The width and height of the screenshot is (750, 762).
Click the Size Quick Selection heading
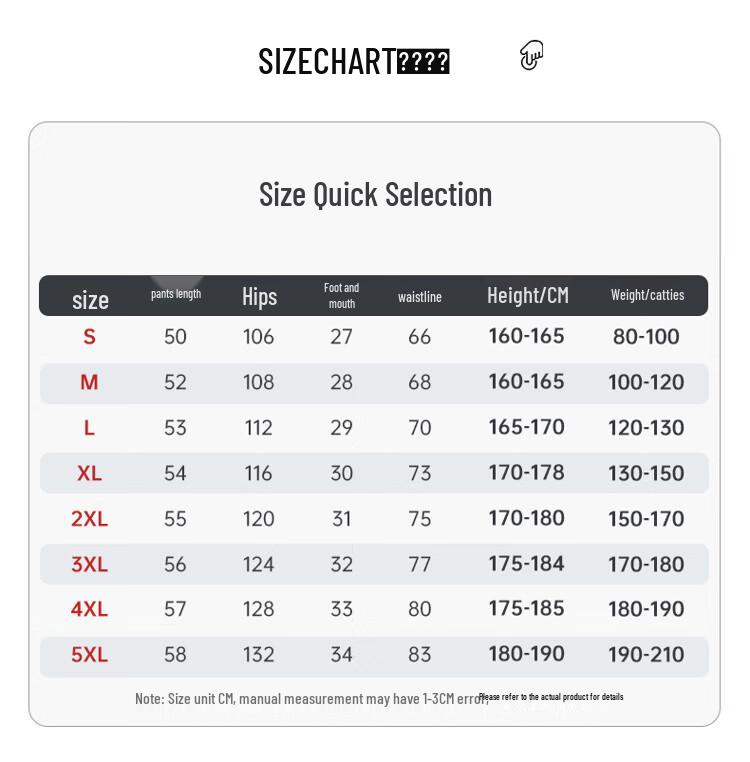tap(375, 193)
